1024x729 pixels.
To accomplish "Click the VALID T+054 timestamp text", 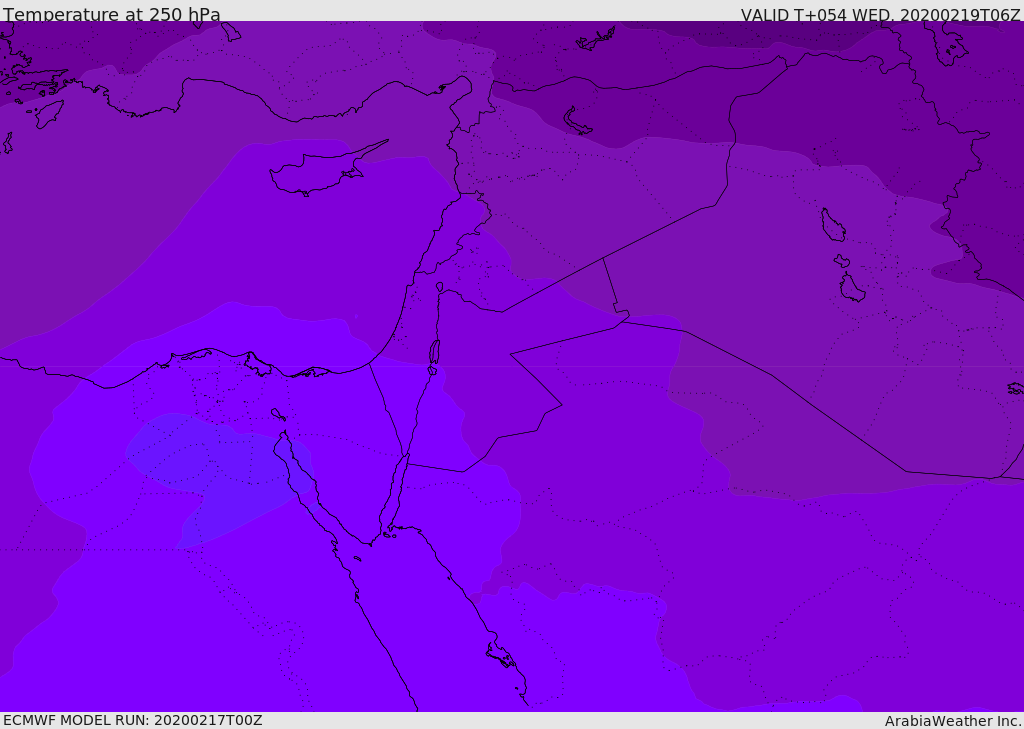I will [880, 15].
